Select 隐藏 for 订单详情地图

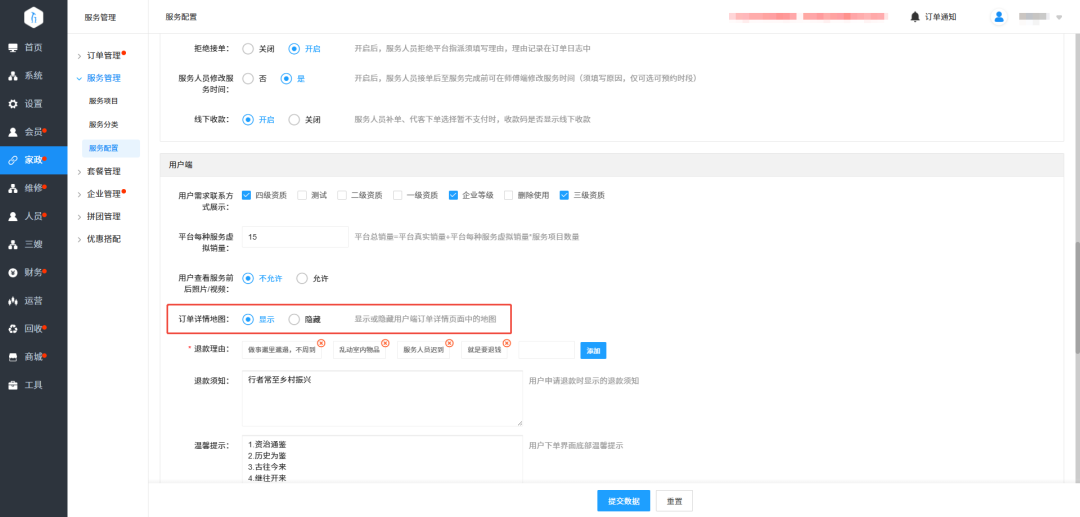pyautogui.click(x=294, y=319)
